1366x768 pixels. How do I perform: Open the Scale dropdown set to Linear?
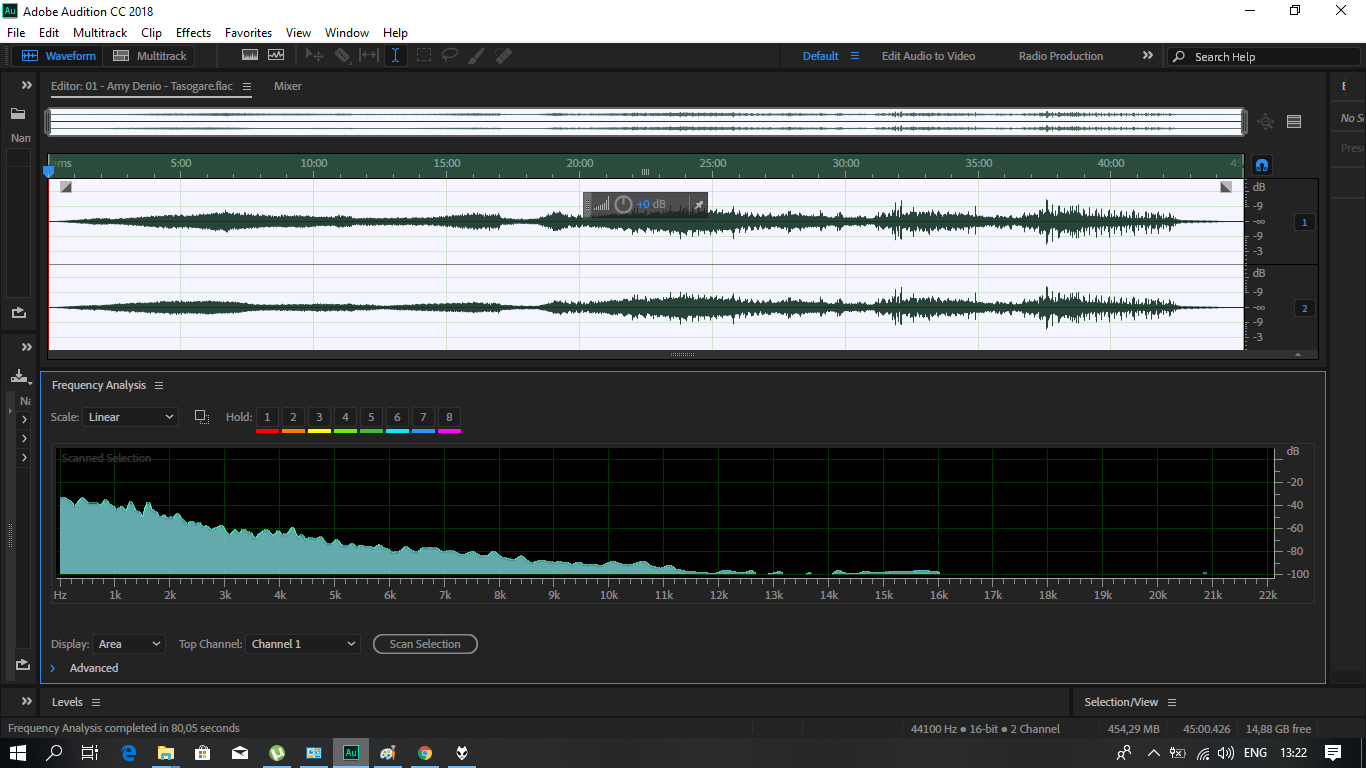(131, 417)
